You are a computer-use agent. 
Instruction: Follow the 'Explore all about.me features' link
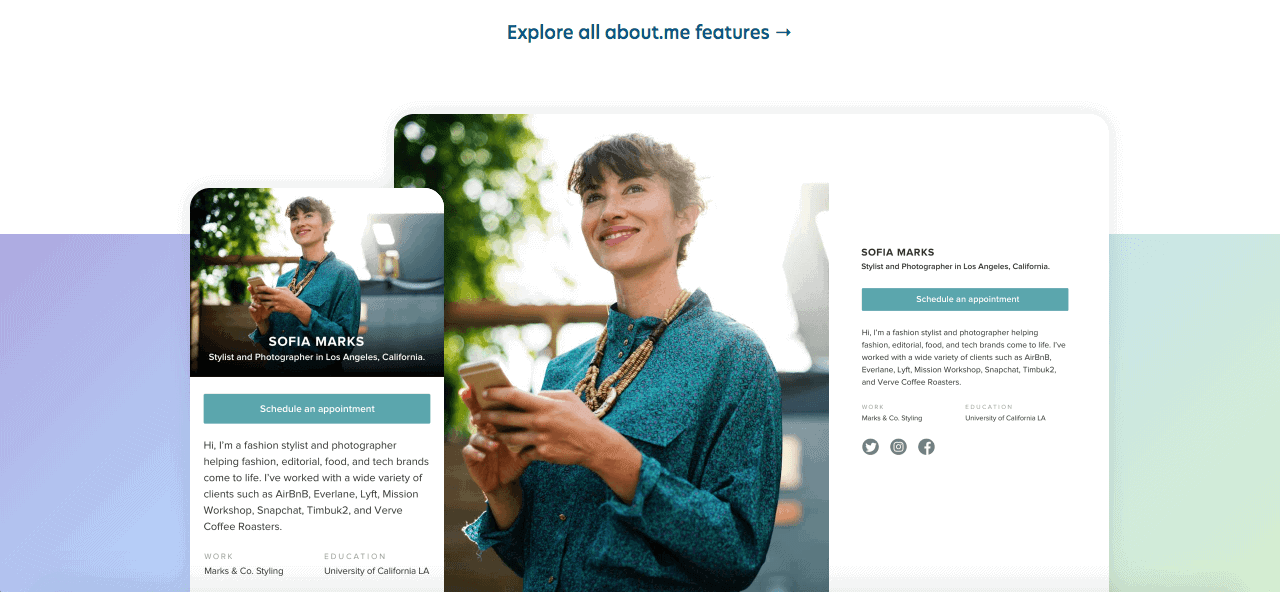coord(649,32)
